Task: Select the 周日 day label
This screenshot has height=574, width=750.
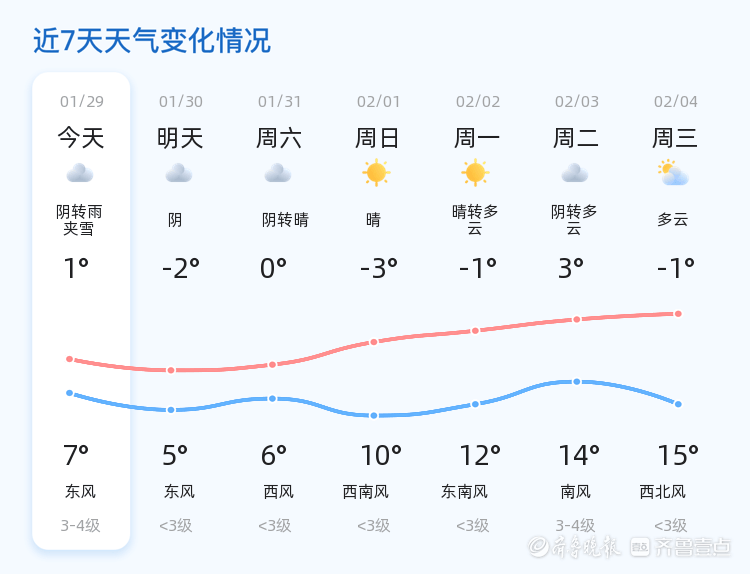Action: pyautogui.click(x=377, y=138)
